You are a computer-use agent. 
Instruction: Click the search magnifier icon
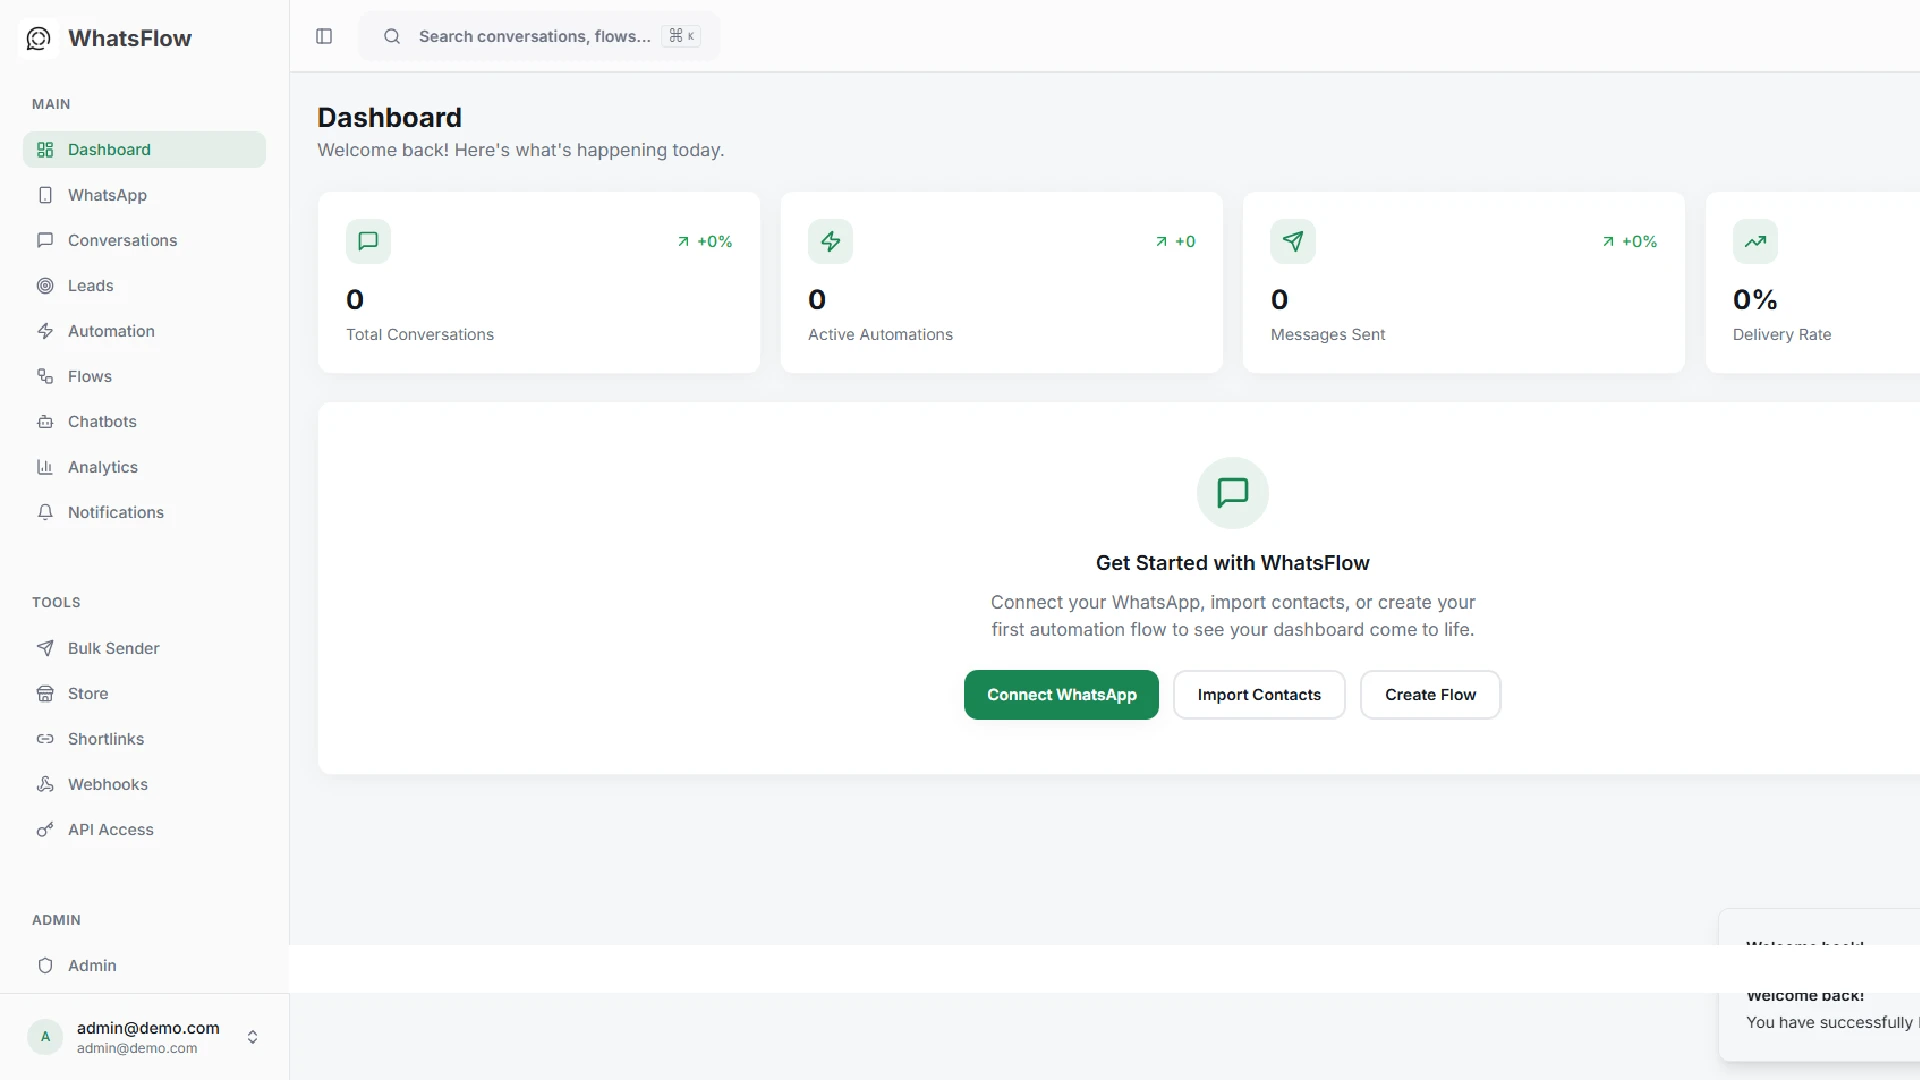(x=392, y=36)
